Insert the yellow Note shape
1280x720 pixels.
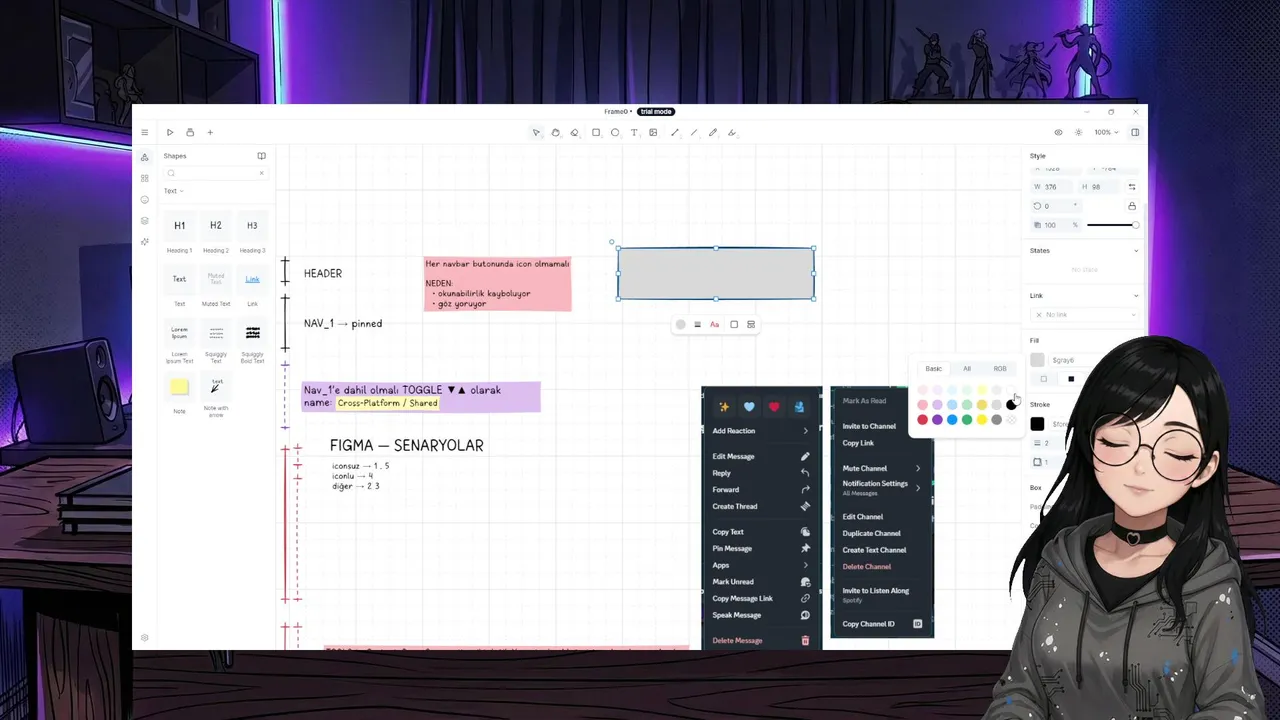[x=179, y=387]
